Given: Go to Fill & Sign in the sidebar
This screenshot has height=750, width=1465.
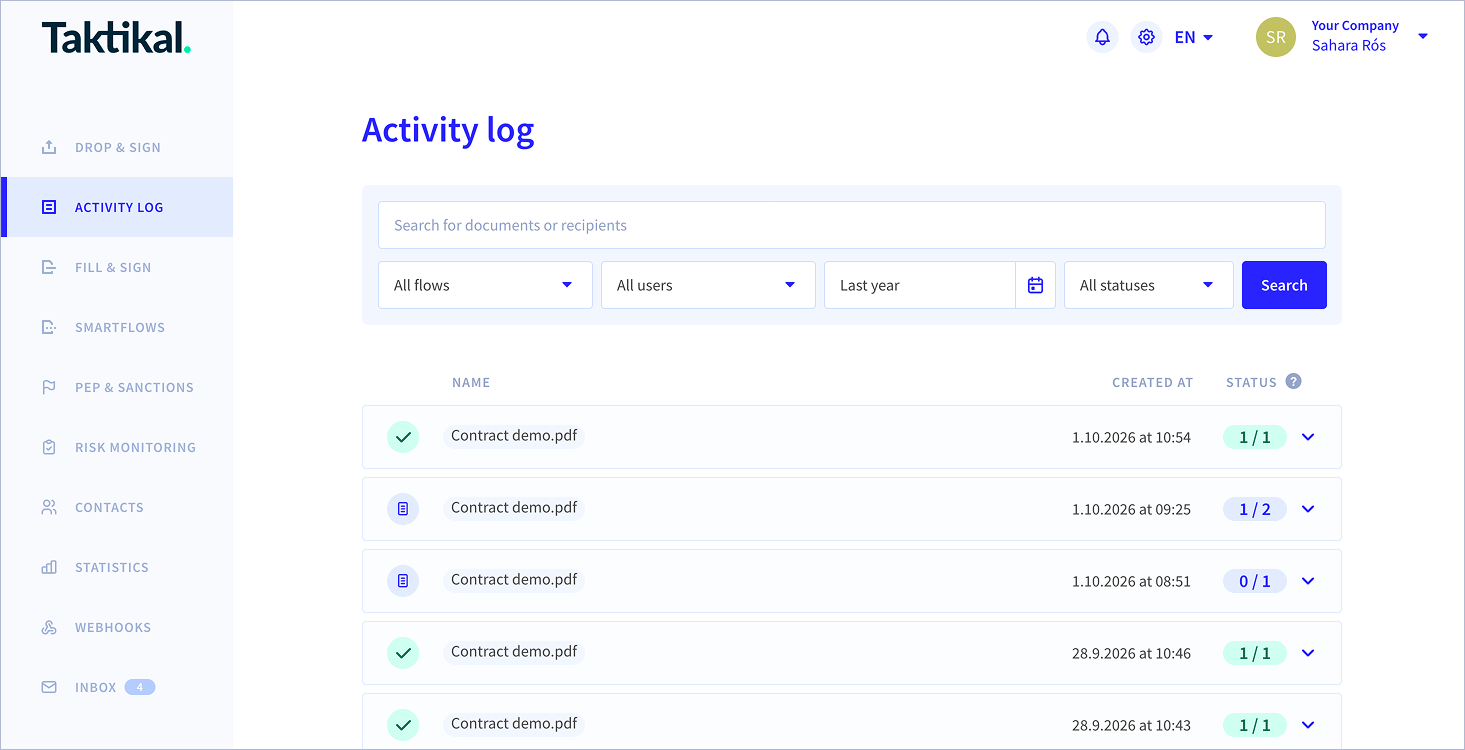Looking at the screenshot, I should (117, 267).
